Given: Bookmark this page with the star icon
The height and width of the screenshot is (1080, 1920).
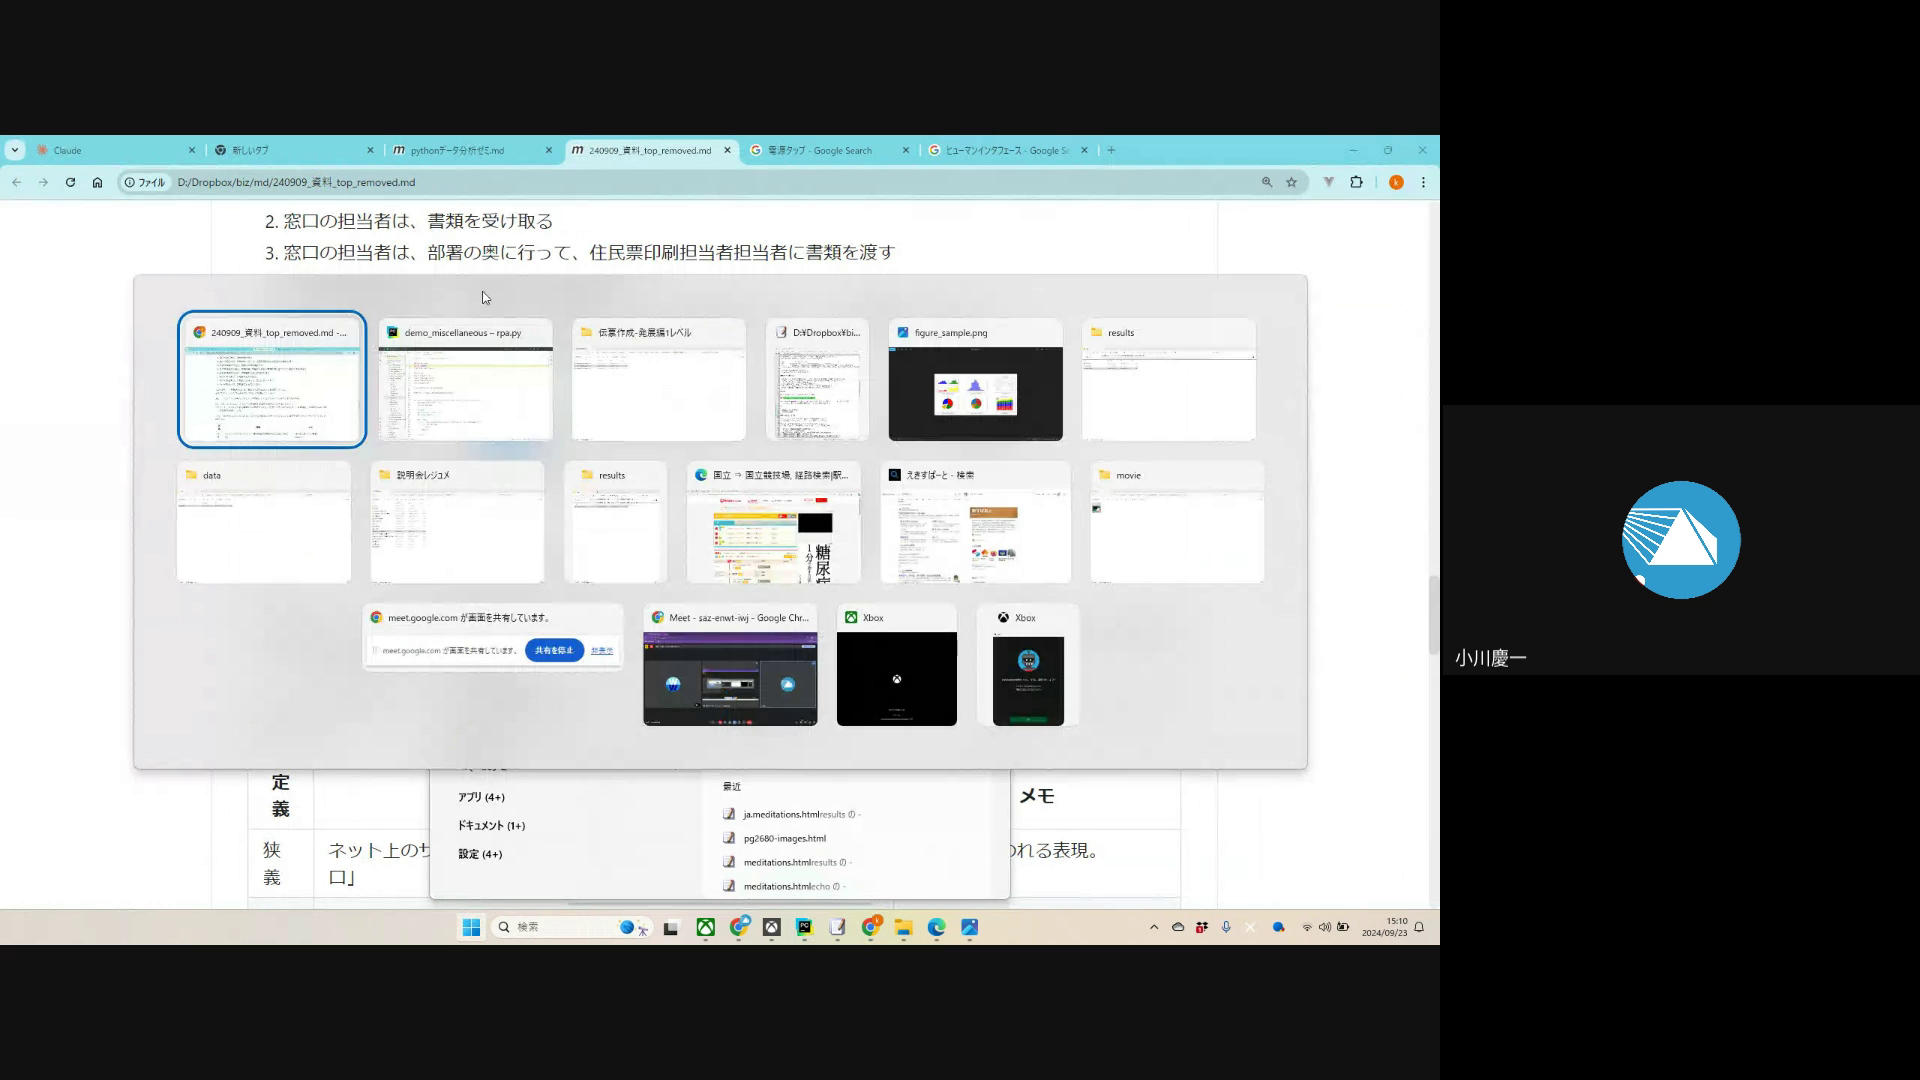Looking at the screenshot, I should [x=1291, y=182].
